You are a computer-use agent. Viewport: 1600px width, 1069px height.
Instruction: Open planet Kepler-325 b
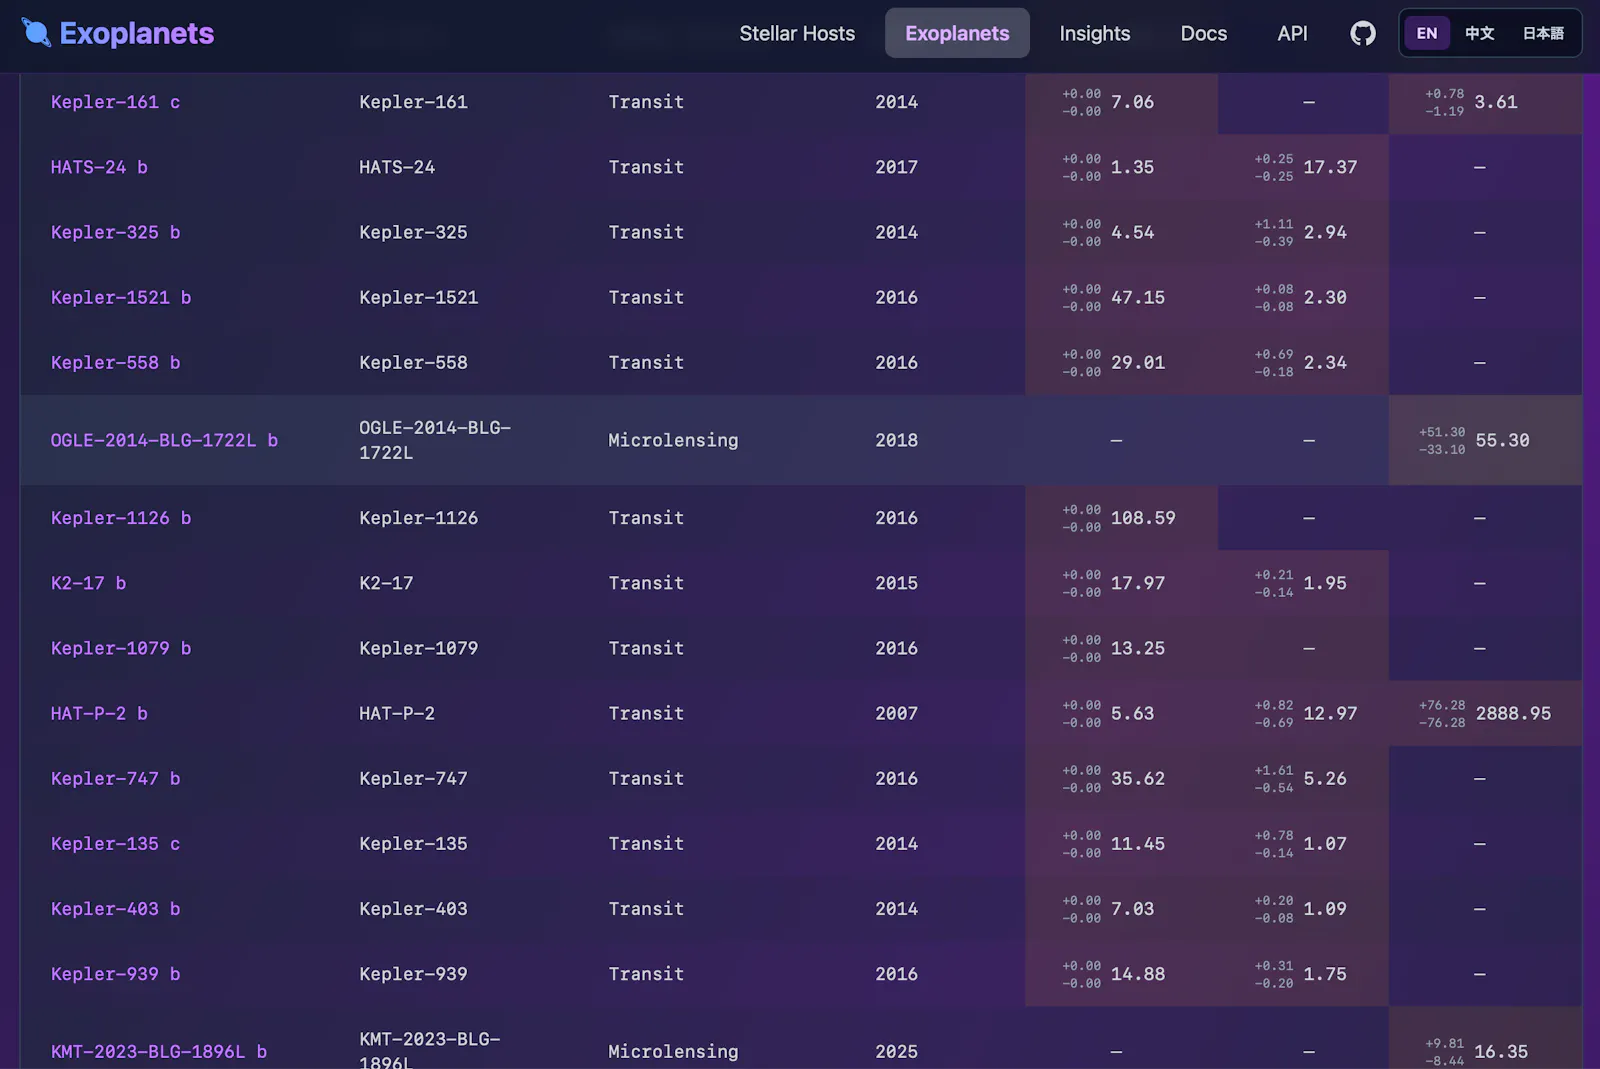click(115, 232)
